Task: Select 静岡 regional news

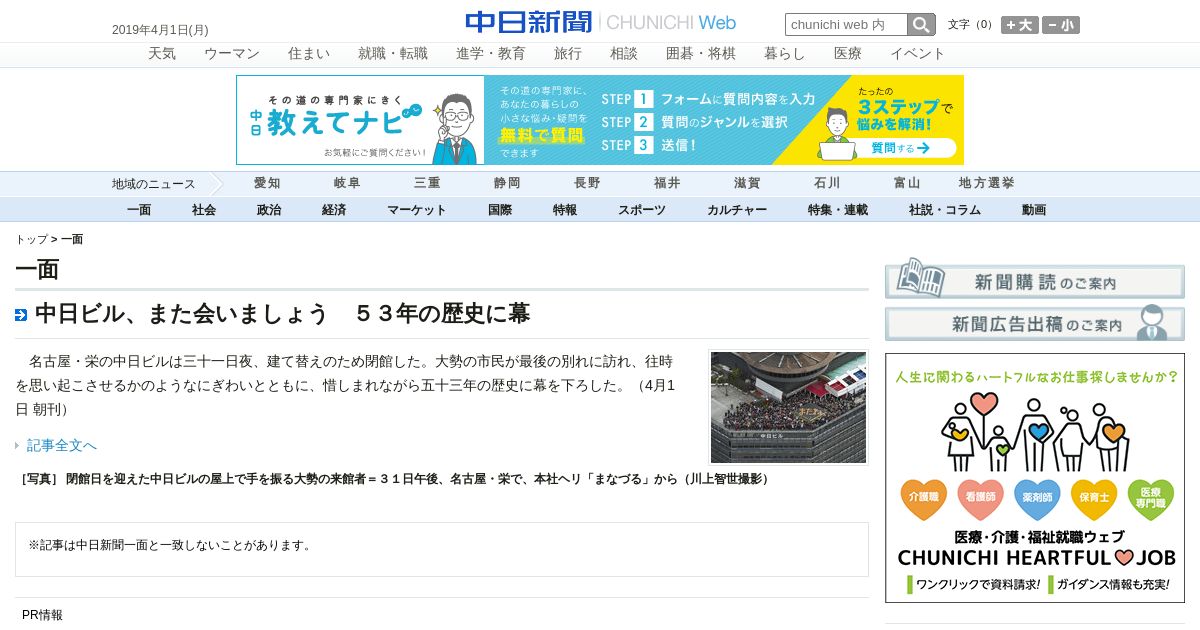Action: click(x=507, y=184)
